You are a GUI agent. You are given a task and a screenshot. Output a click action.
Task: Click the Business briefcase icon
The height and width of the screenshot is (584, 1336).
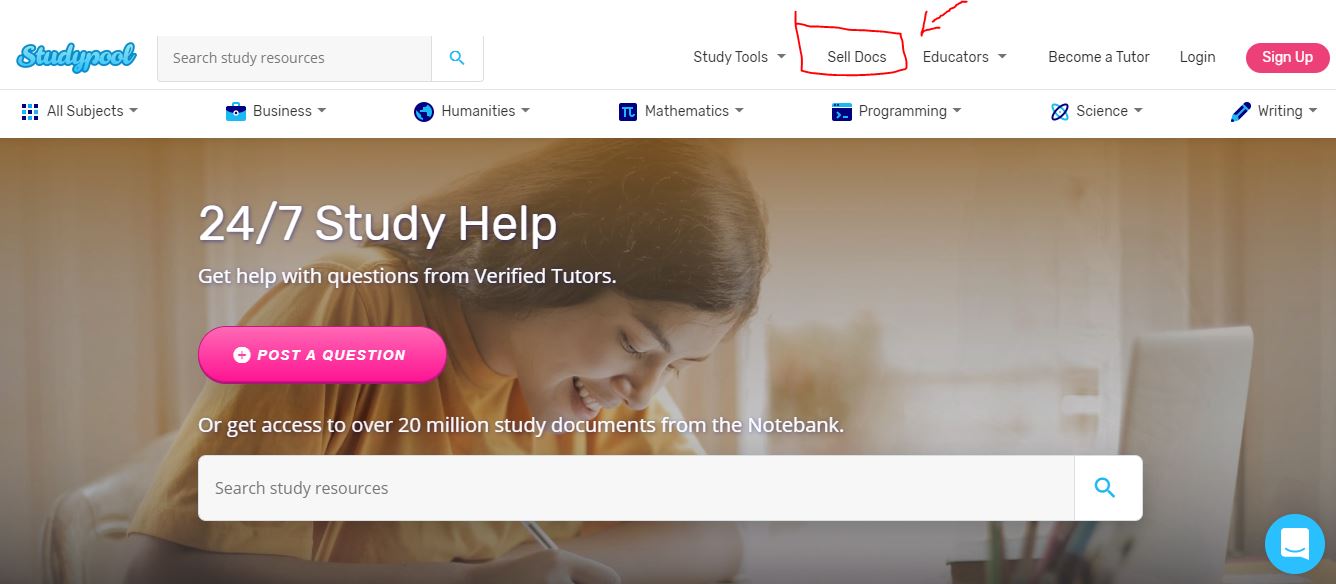[236, 111]
